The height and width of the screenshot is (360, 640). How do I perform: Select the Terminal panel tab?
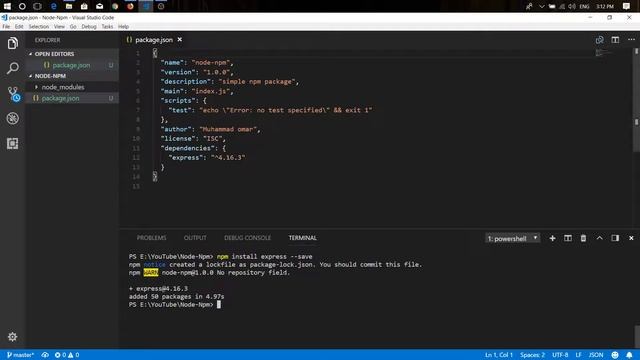[x=302, y=238]
